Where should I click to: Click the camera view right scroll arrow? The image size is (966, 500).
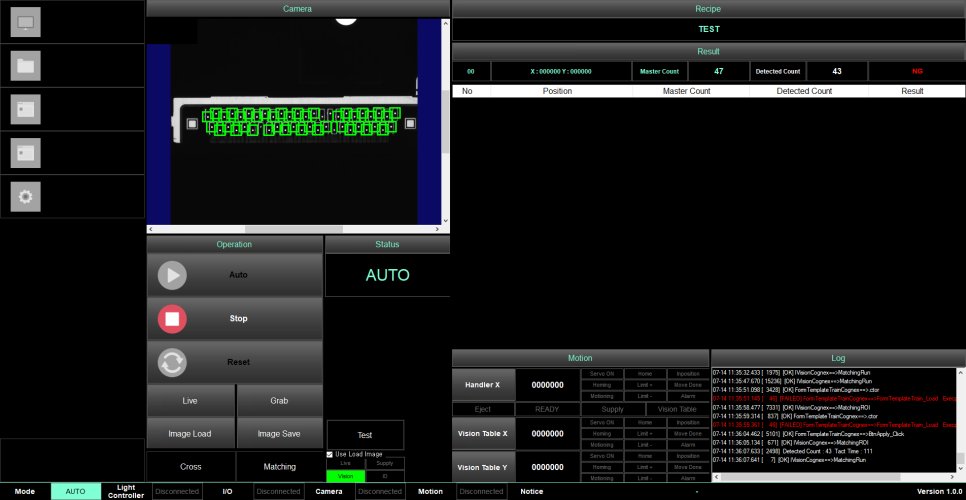(x=437, y=229)
